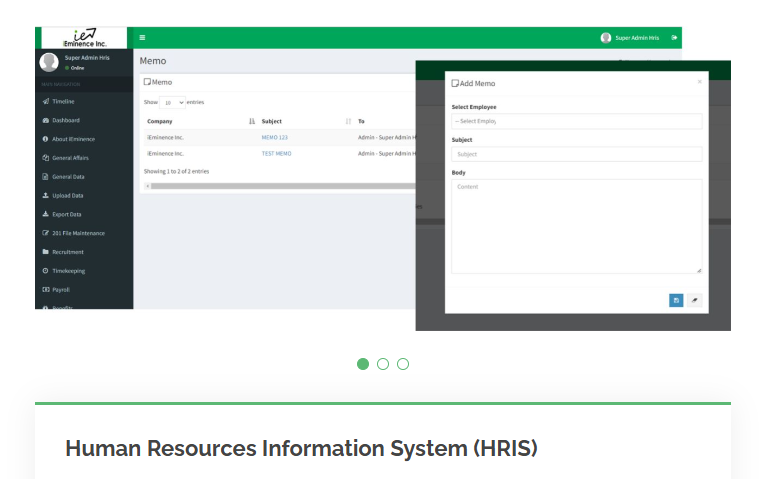
Task: Click the sidebar profile avatar picture
Action: [x=49, y=62]
